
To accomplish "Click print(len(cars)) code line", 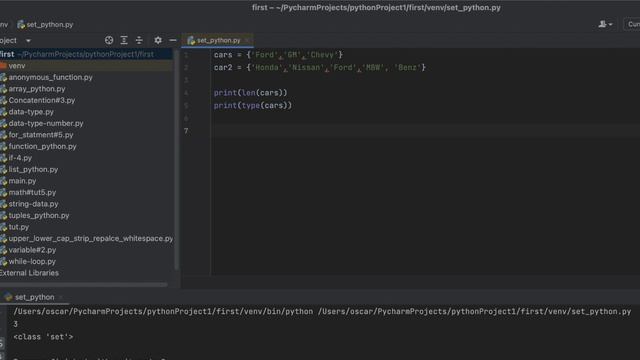I will tap(251, 93).
